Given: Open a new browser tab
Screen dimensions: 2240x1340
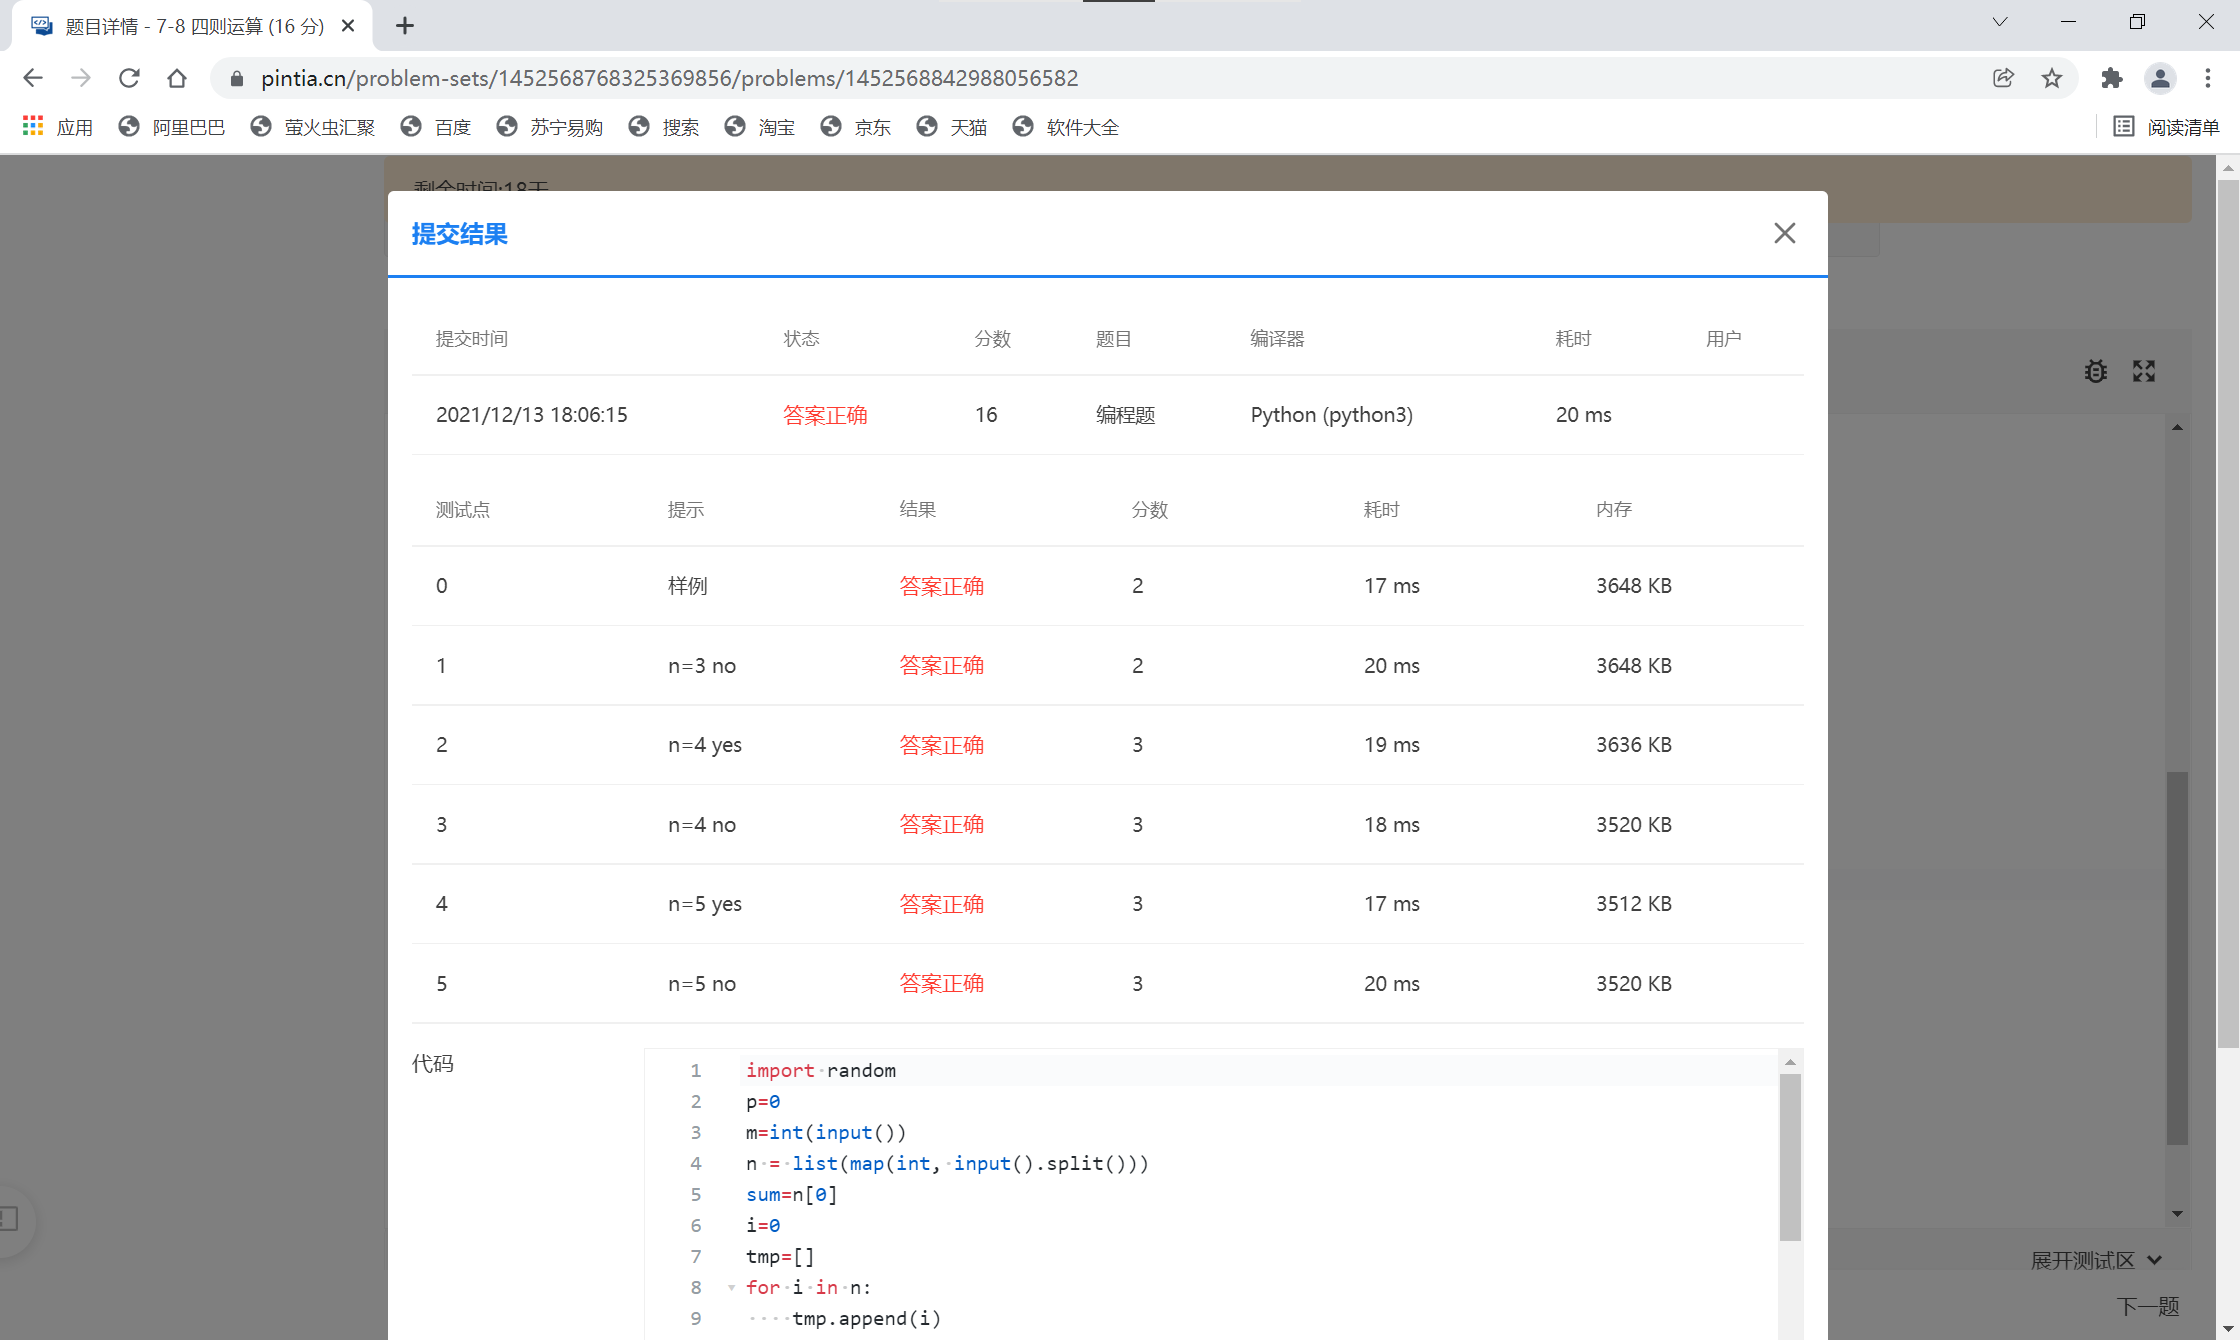Looking at the screenshot, I should [x=404, y=26].
